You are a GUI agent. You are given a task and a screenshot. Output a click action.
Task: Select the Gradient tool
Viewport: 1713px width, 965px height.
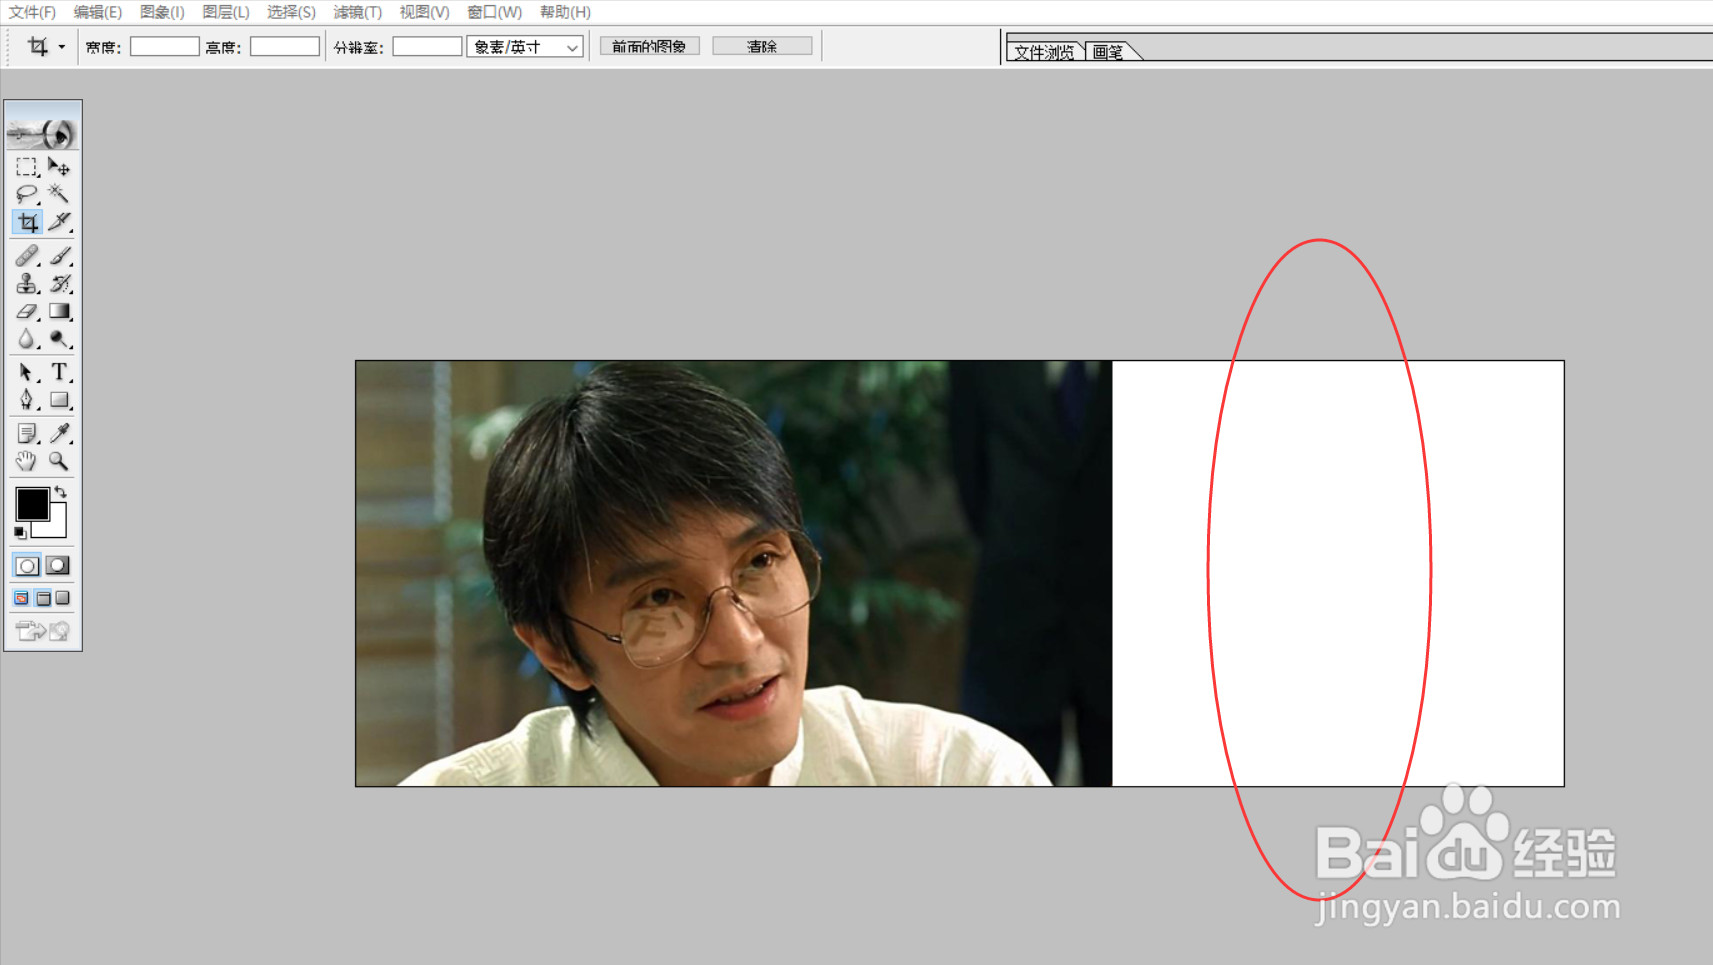59,312
